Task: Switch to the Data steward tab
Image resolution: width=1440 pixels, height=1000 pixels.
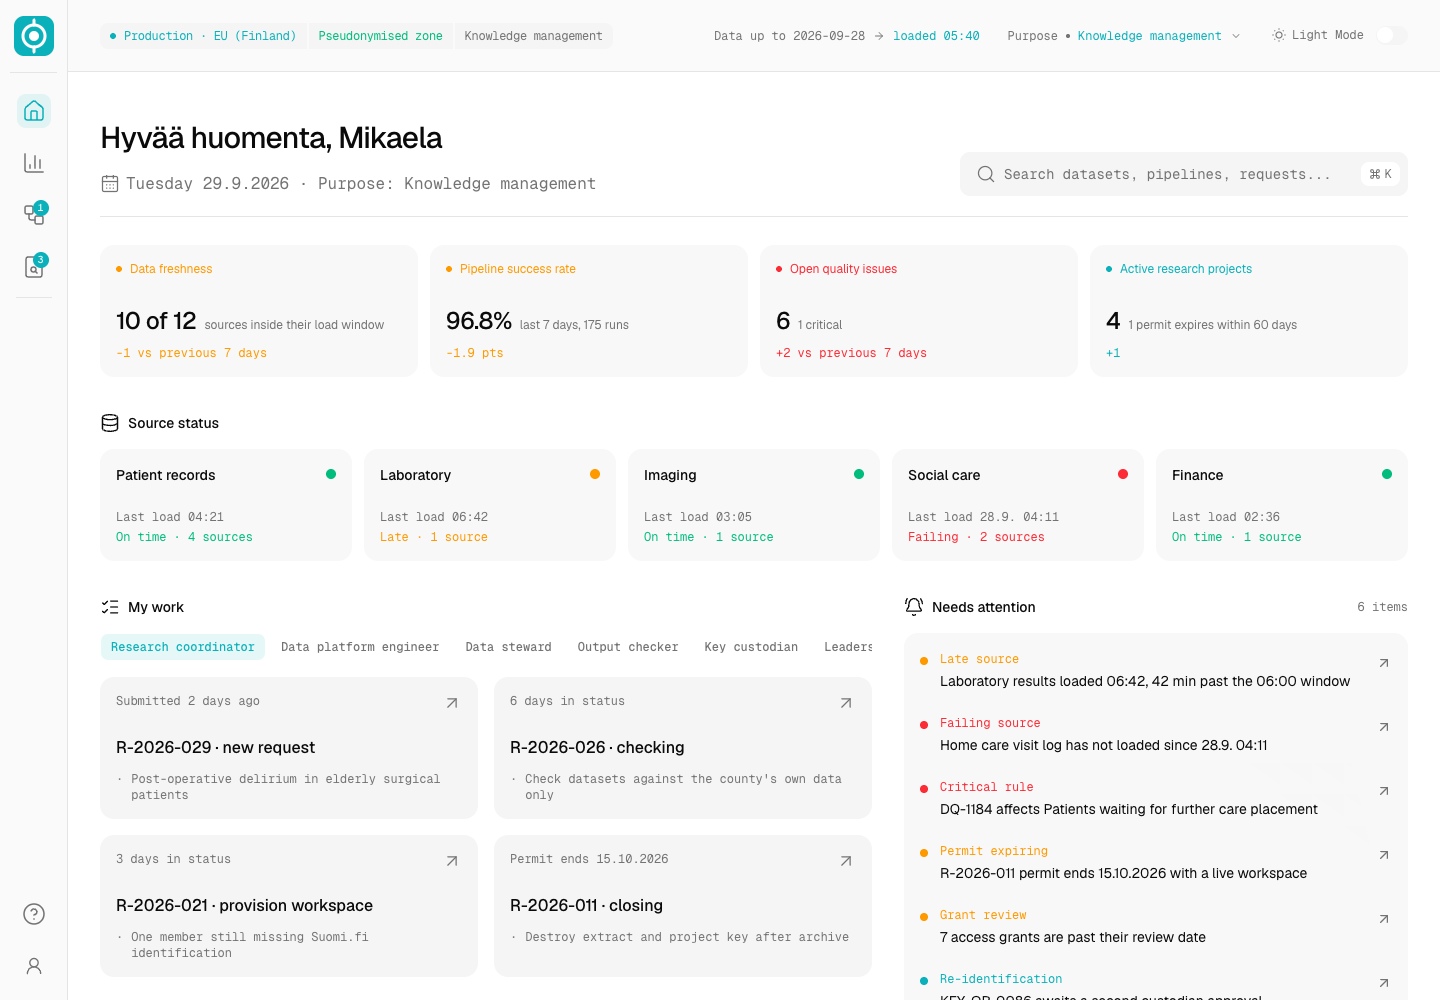Action: 508,647
